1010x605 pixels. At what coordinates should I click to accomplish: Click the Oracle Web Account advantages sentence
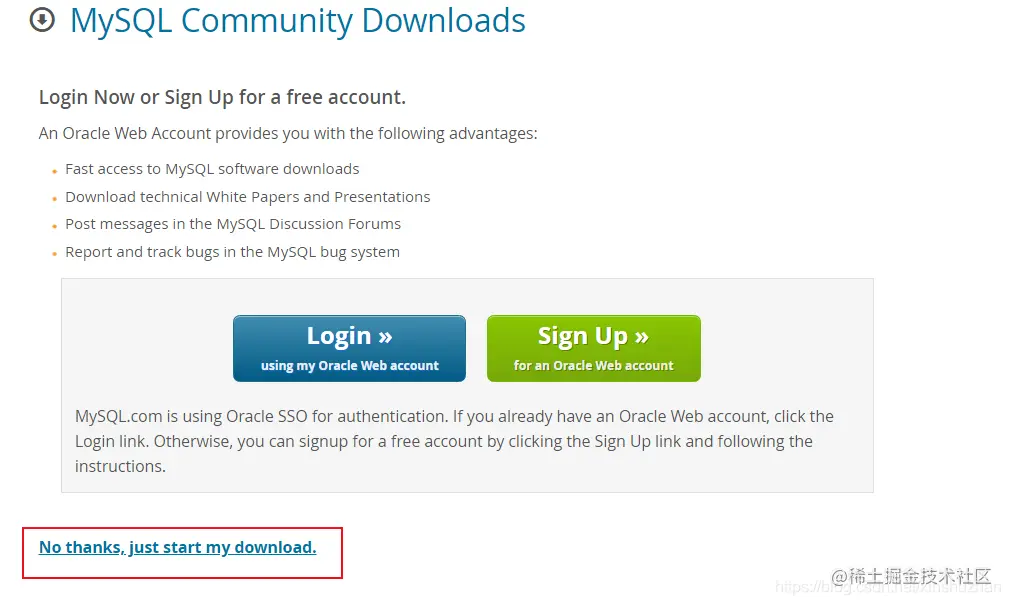pyautogui.click(x=288, y=133)
